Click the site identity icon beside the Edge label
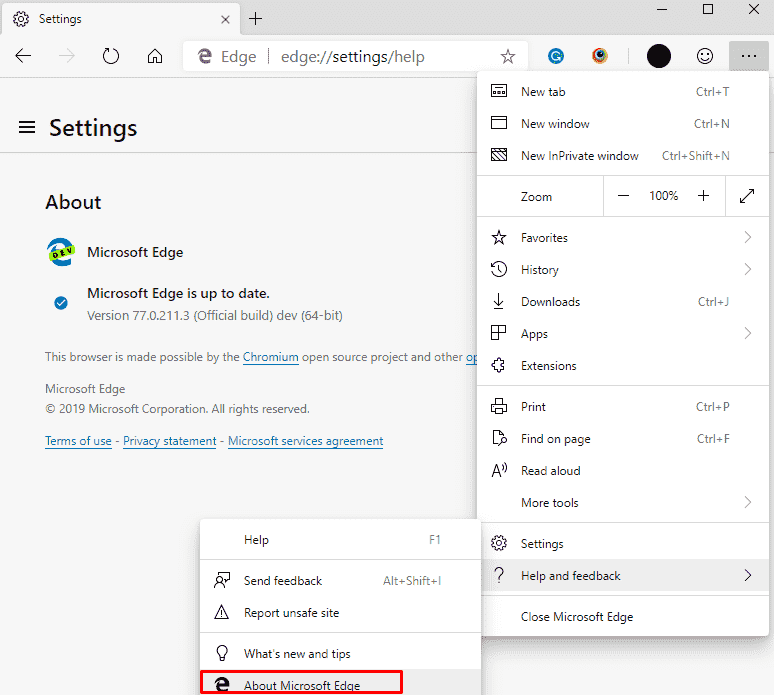This screenshot has height=695, width=774. click(205, 57)
